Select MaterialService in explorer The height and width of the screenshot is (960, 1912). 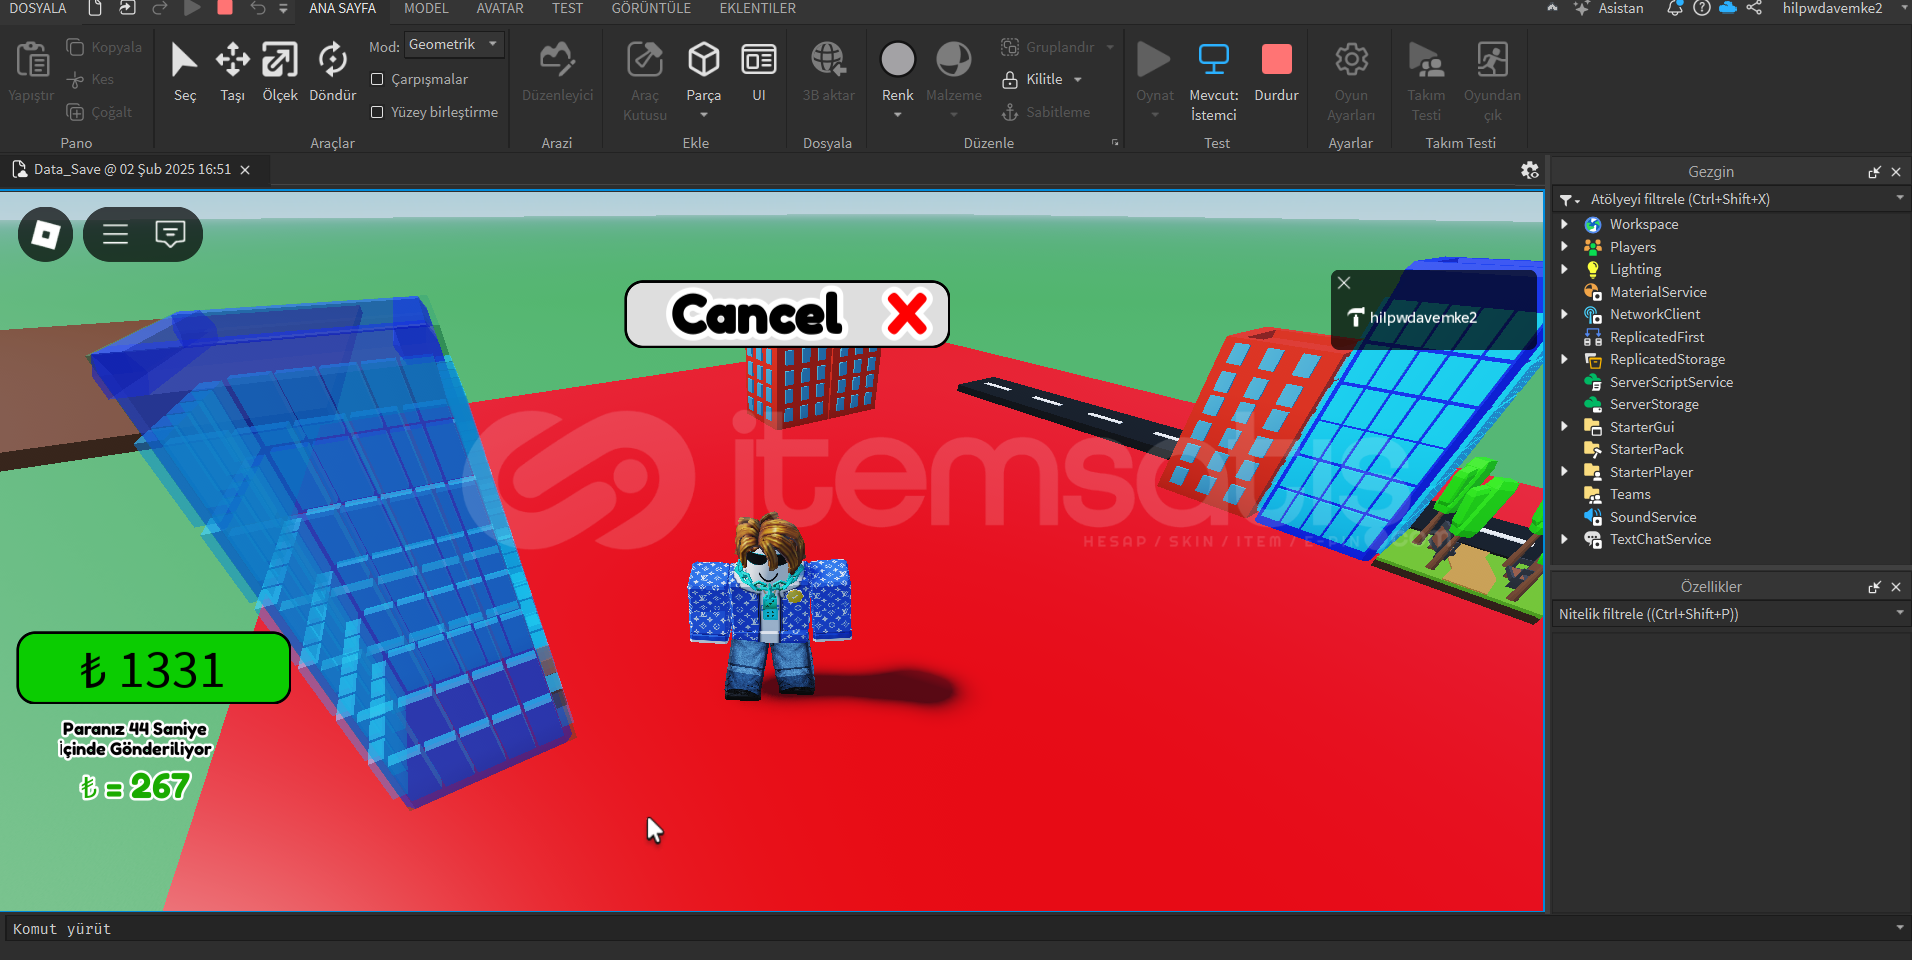click(x=1658, y=292)
